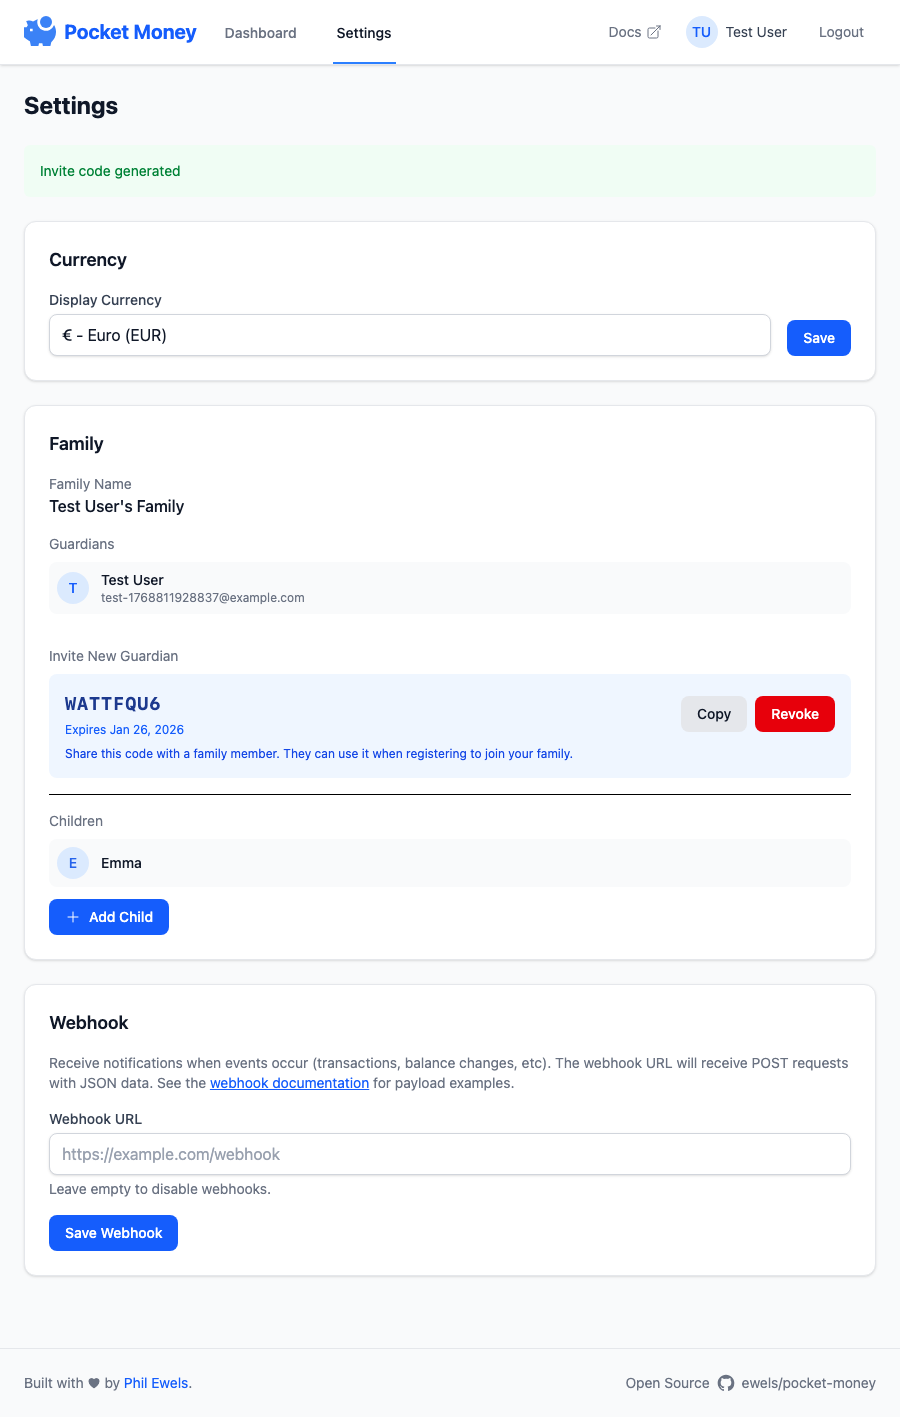The image size is (900, 1417).
Task: Click the plus icon on Add Child
Action: 73,917
